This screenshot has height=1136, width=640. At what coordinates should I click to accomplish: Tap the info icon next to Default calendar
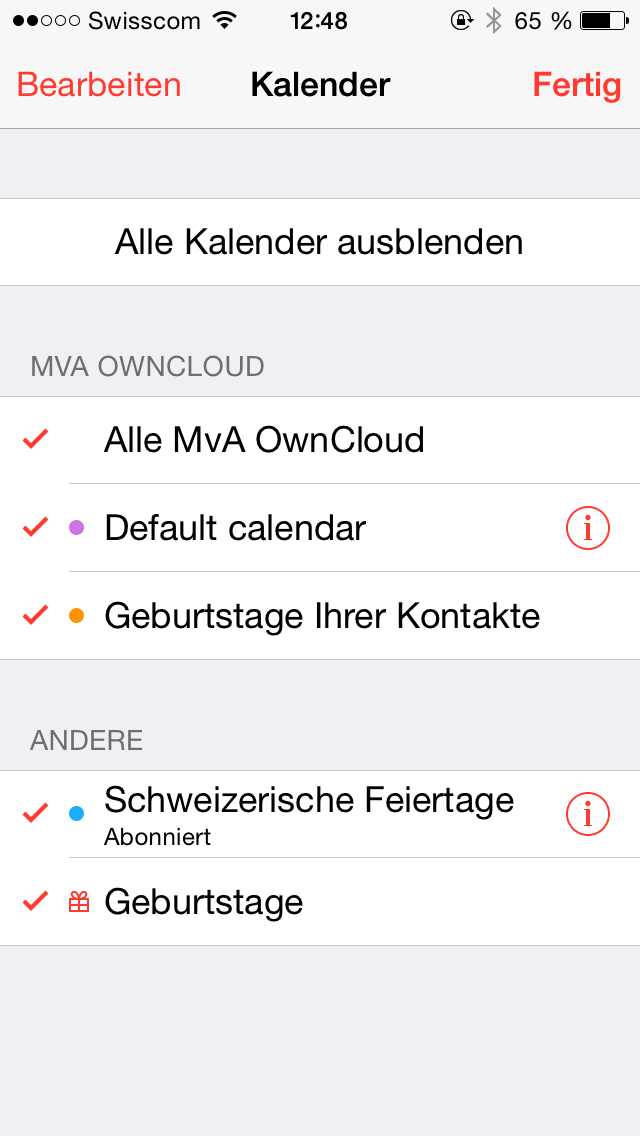coord(588,527)
